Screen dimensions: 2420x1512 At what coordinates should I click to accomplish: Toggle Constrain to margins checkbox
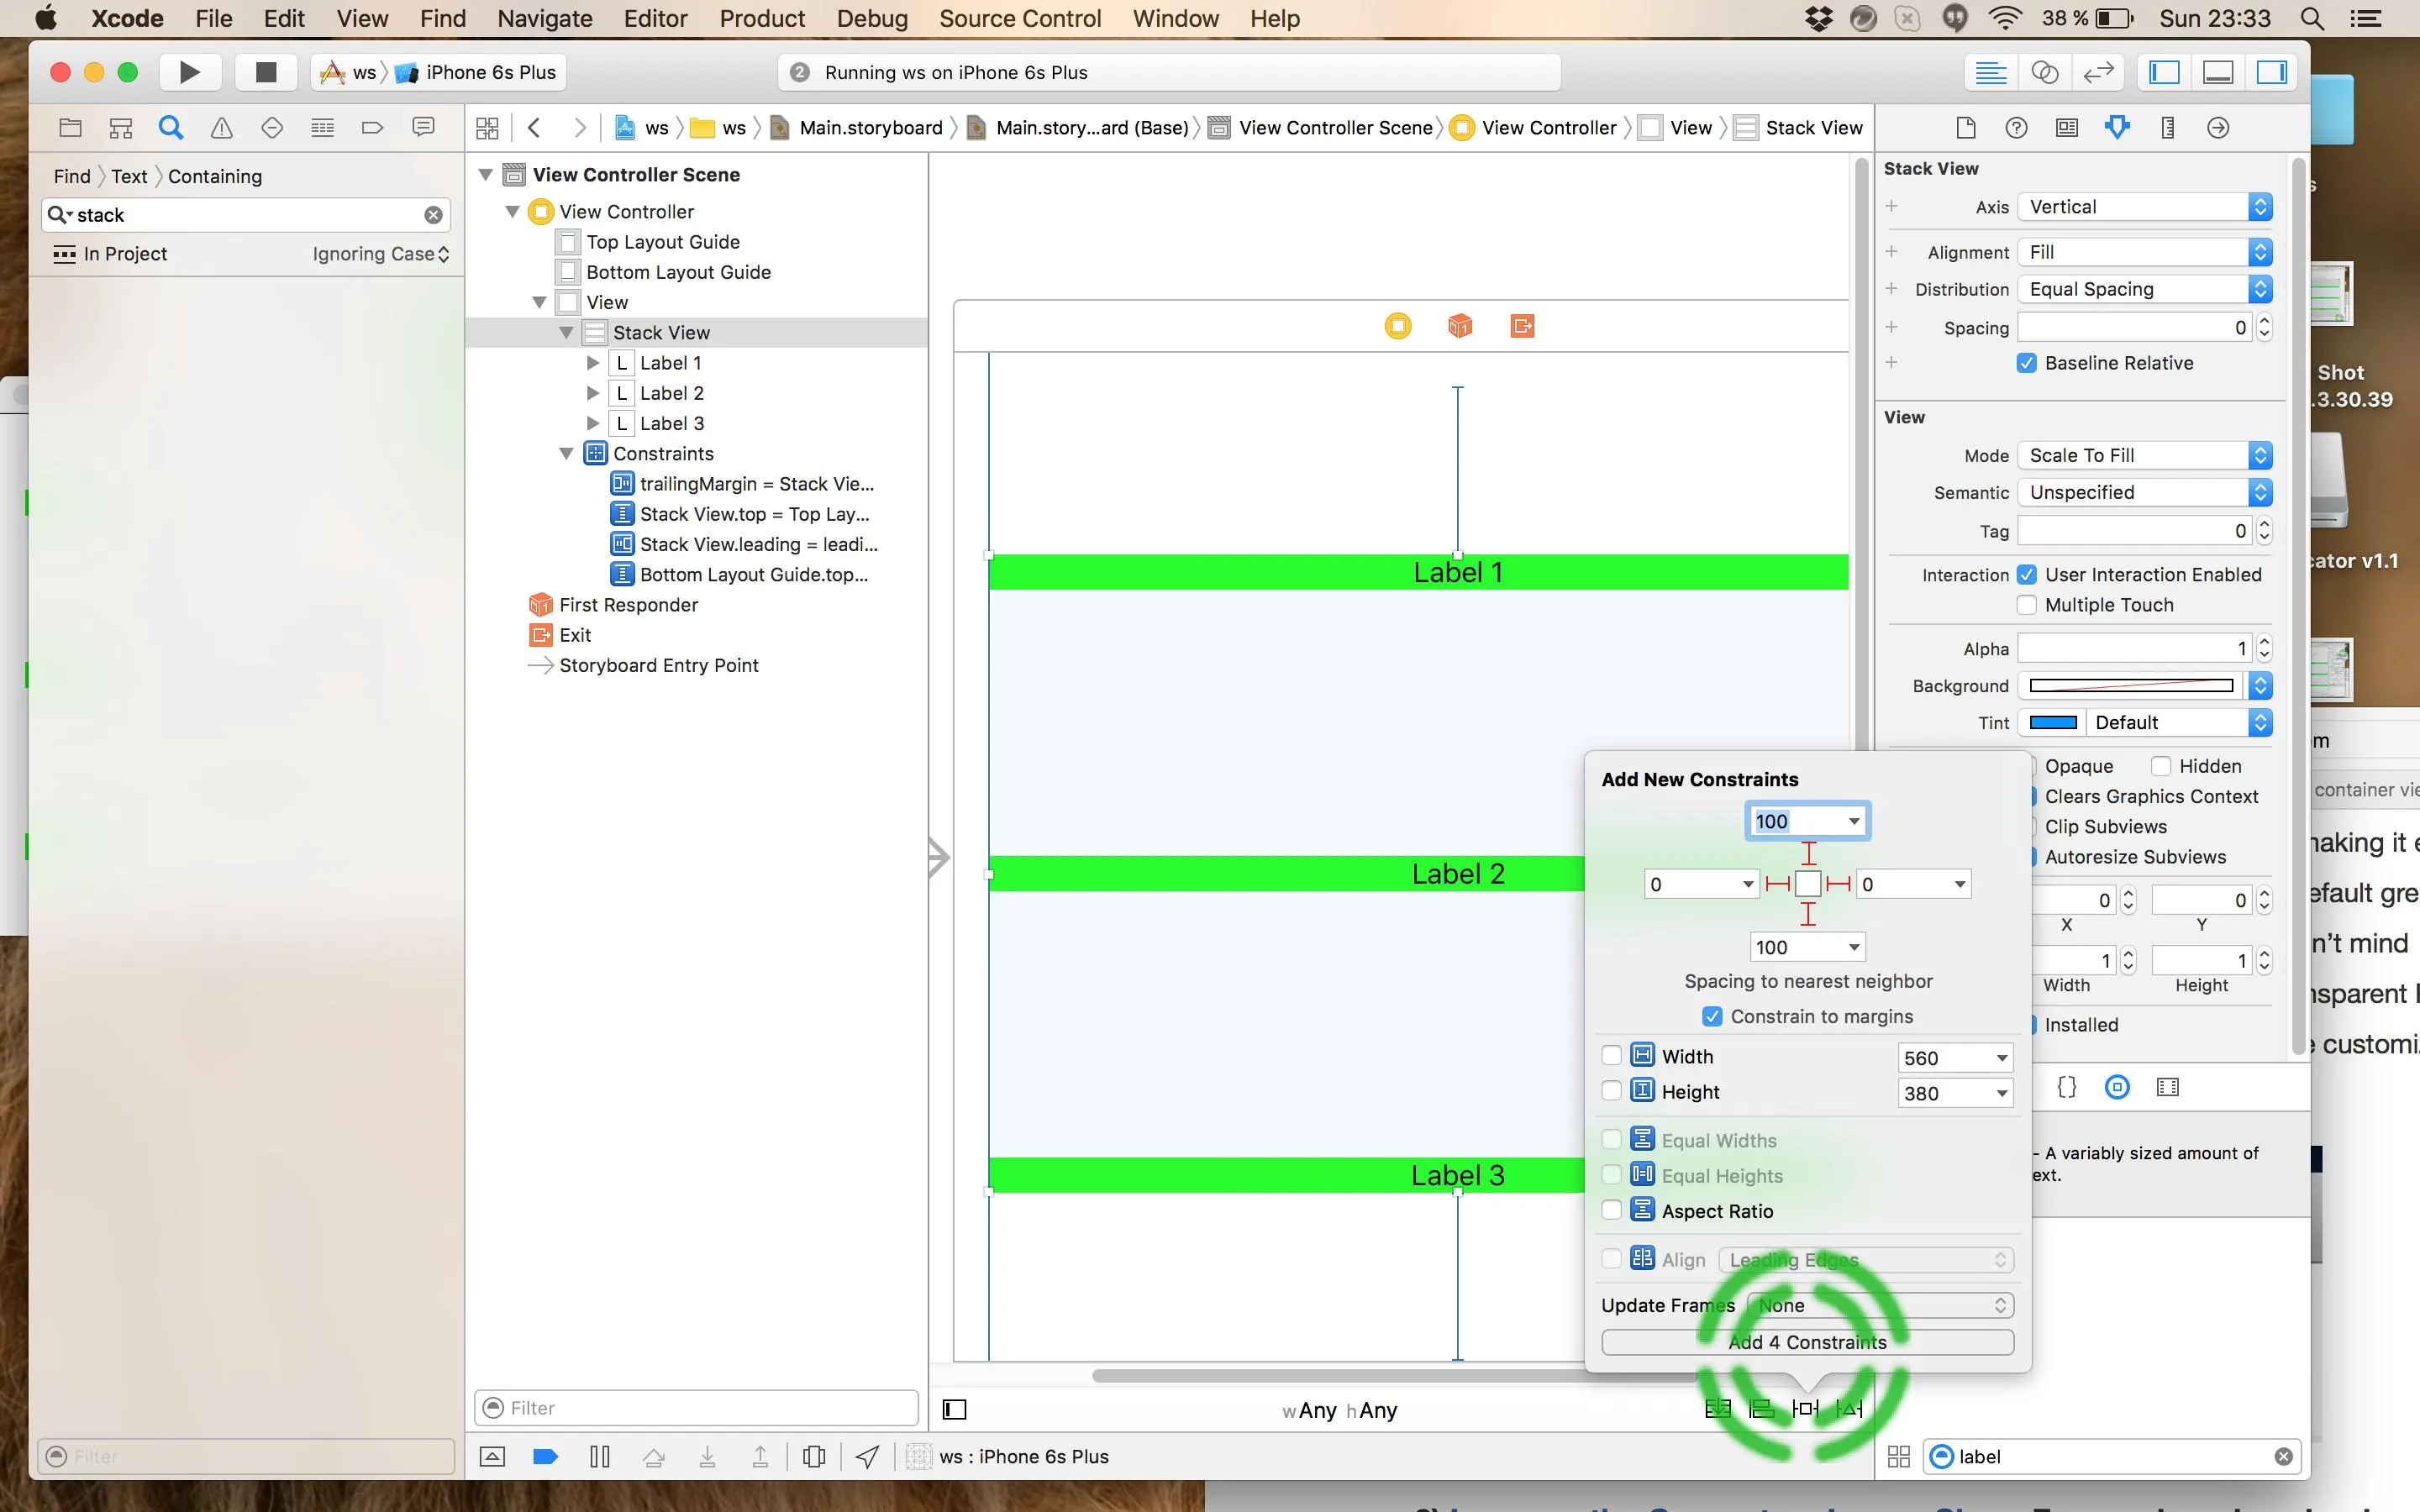[1712, 1016]
